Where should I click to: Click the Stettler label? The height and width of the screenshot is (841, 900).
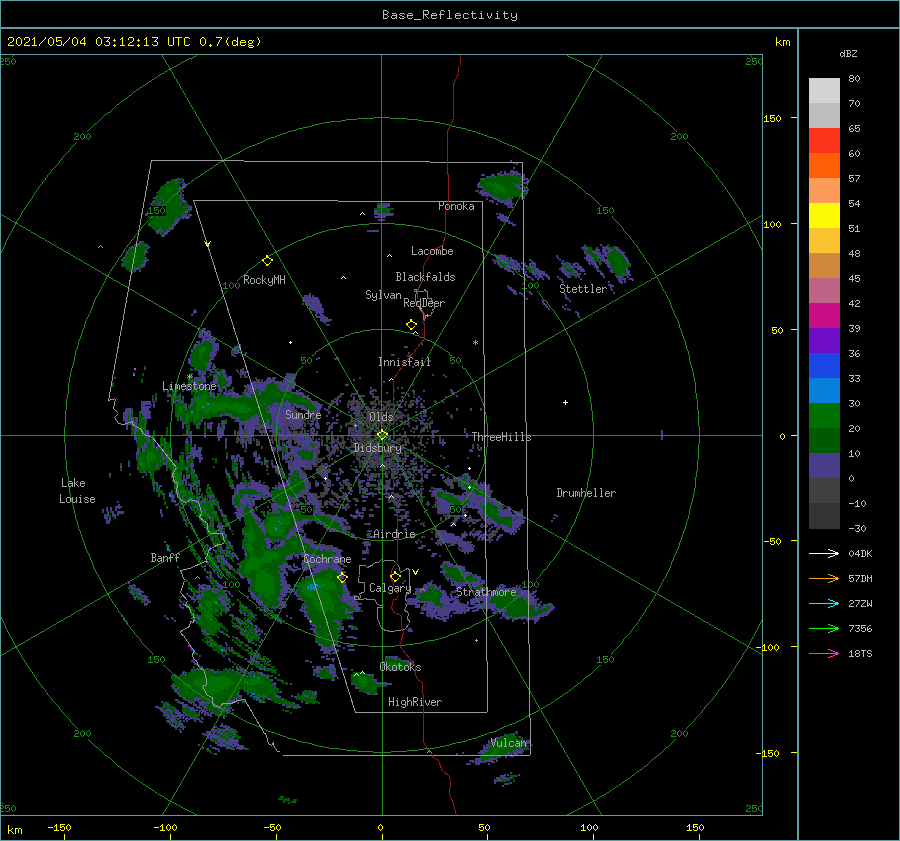pos(583,289)
